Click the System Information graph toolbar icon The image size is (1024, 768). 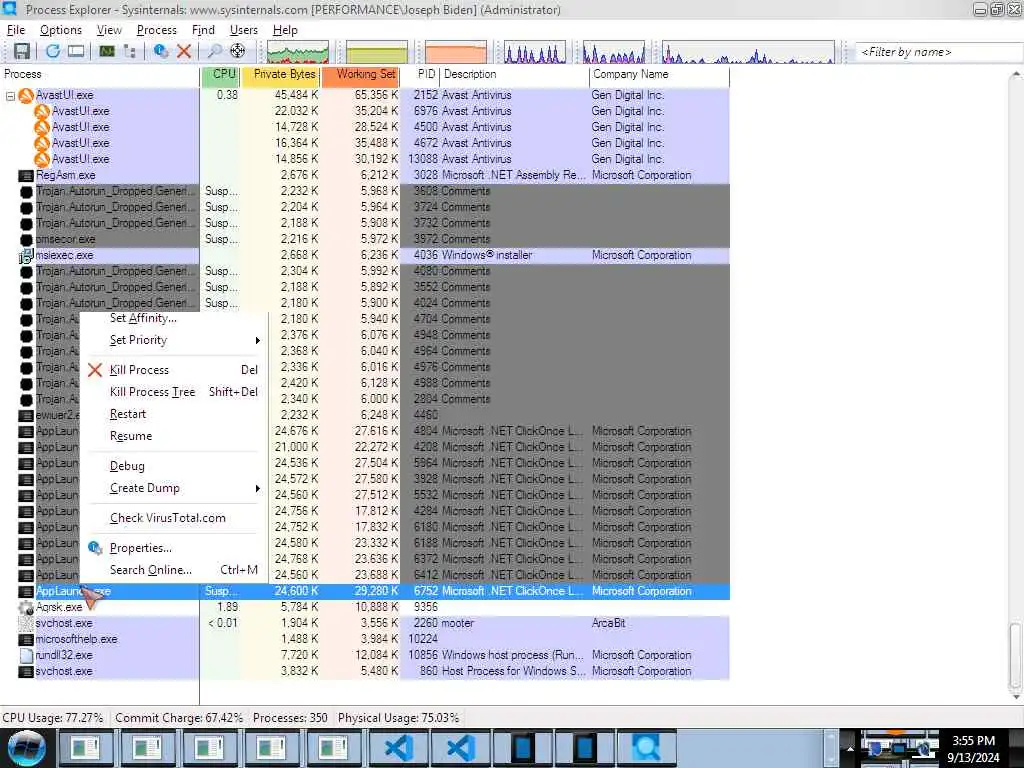(x=106, y=51)
